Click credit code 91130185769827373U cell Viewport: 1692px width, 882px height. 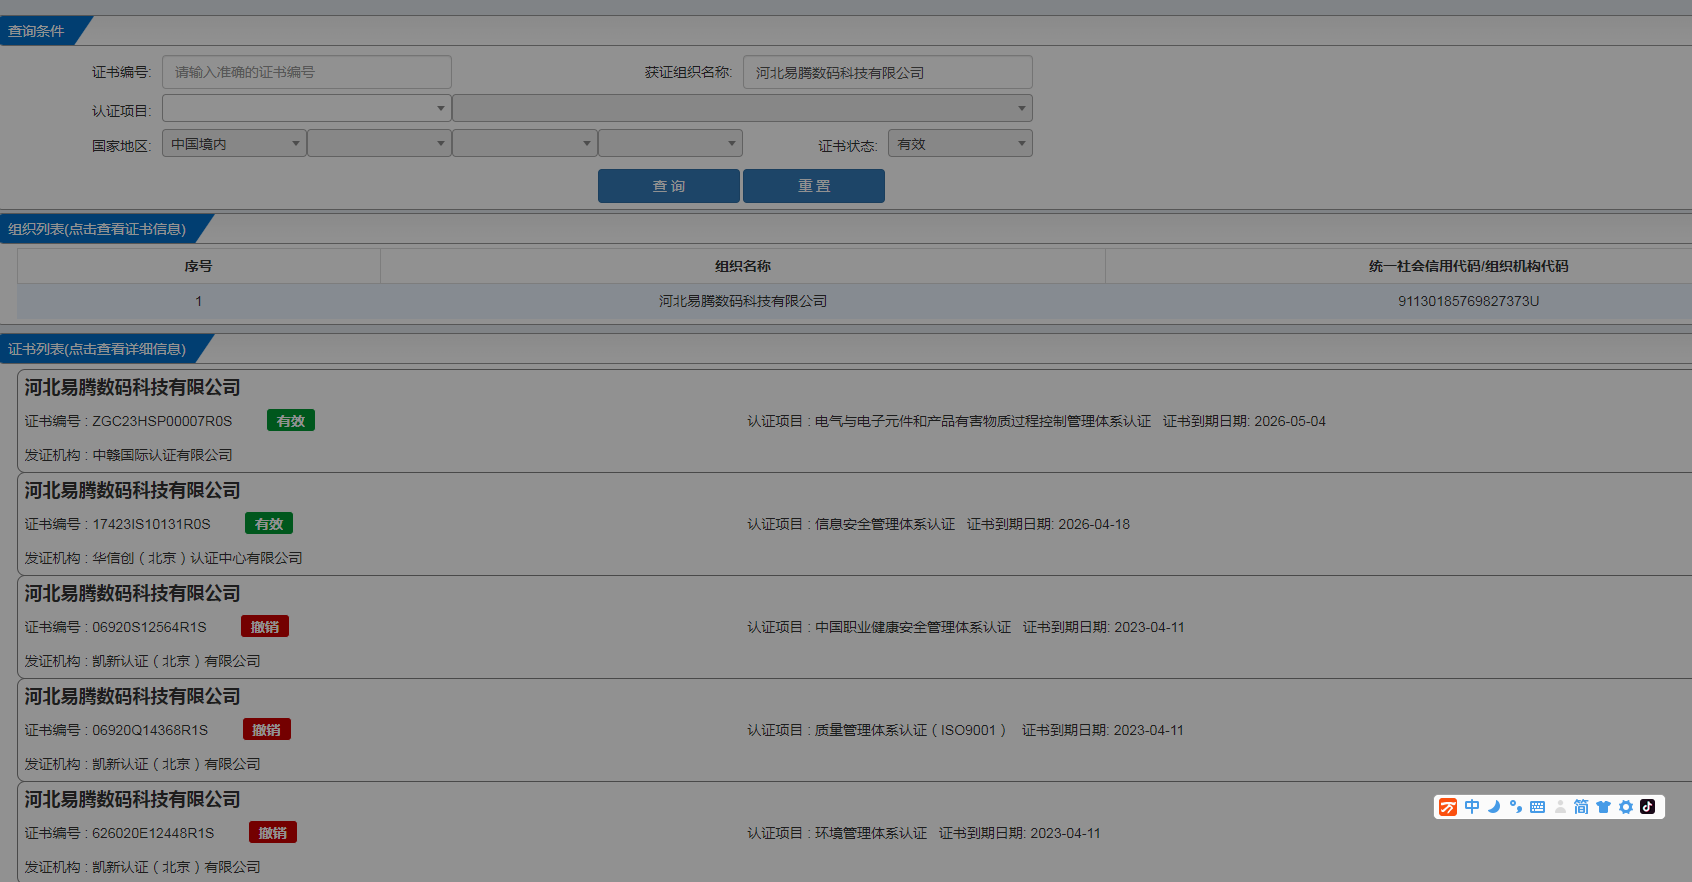[x=1468, y=301]
